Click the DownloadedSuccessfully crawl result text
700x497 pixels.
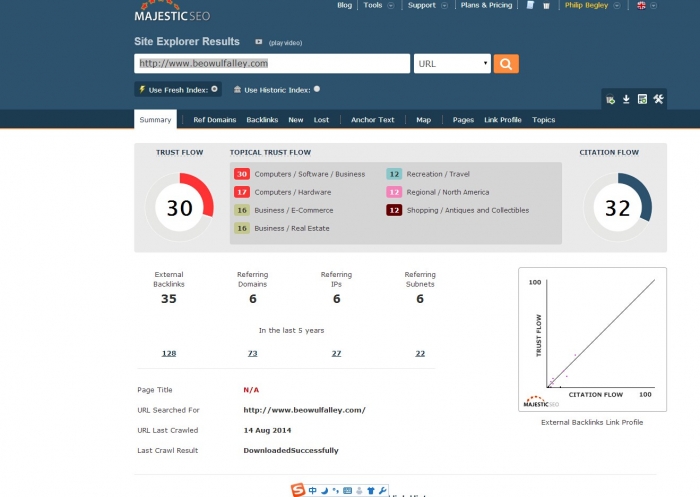coord(291,451)
